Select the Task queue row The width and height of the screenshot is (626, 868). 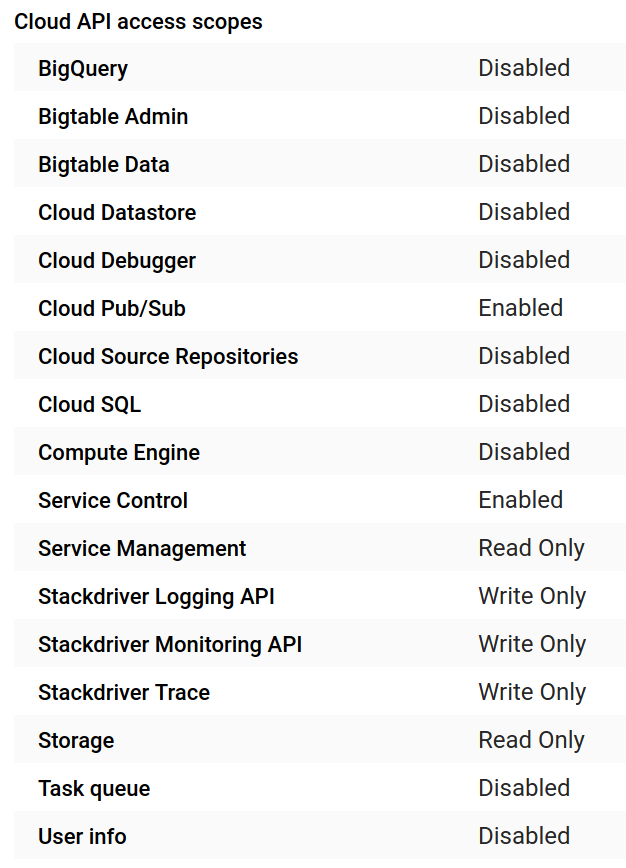(x=320, y=788)
